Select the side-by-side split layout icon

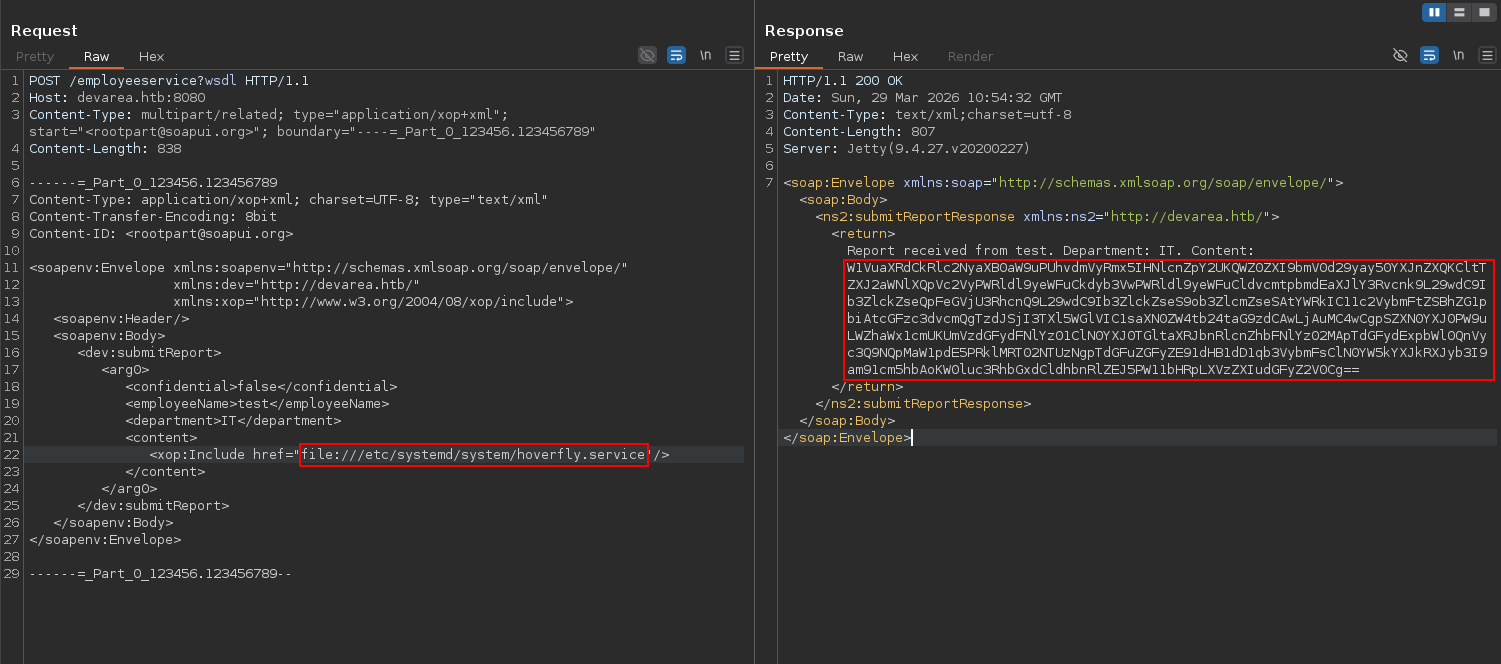click(1435, 12)
